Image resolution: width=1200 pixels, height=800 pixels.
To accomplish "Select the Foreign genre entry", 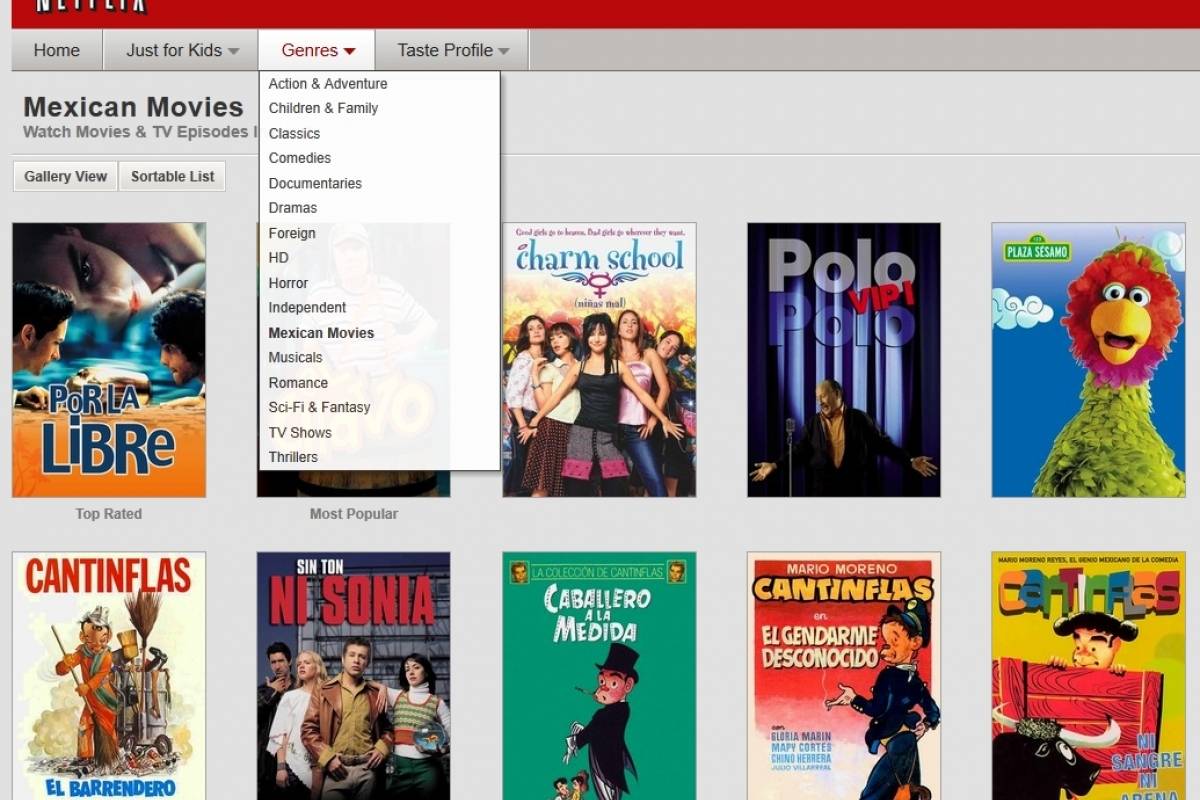I will point(292,233).
